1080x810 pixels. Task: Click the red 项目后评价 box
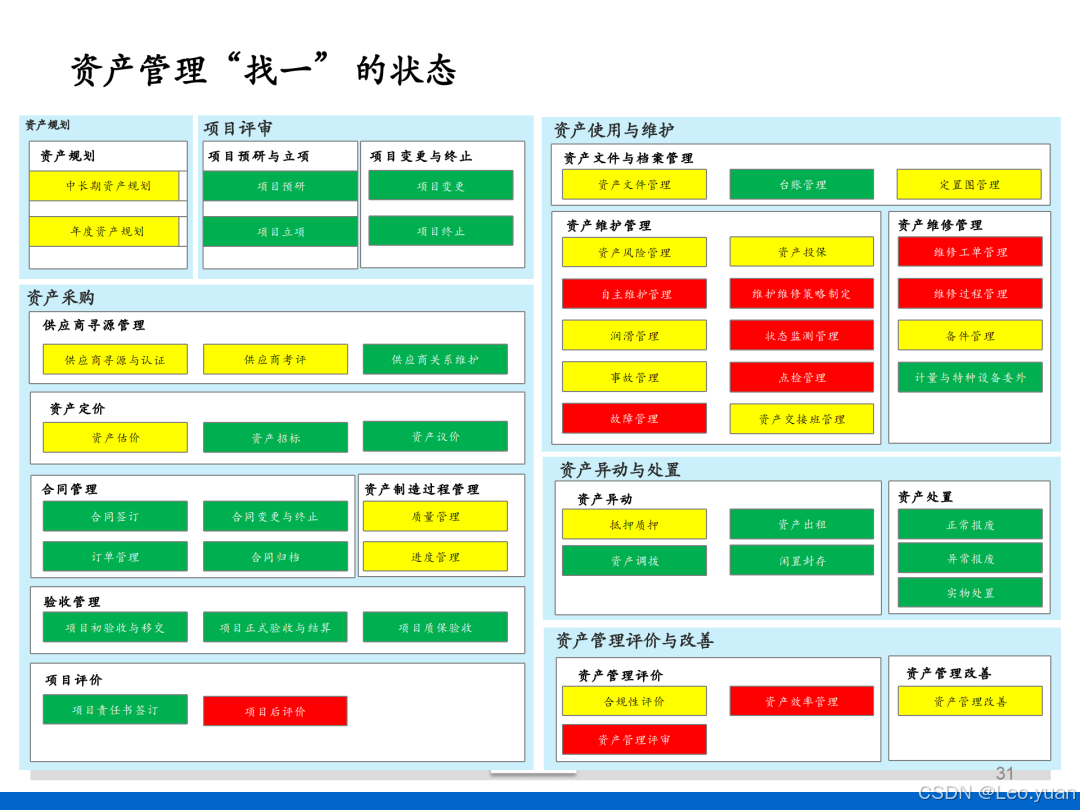point(276,711)
